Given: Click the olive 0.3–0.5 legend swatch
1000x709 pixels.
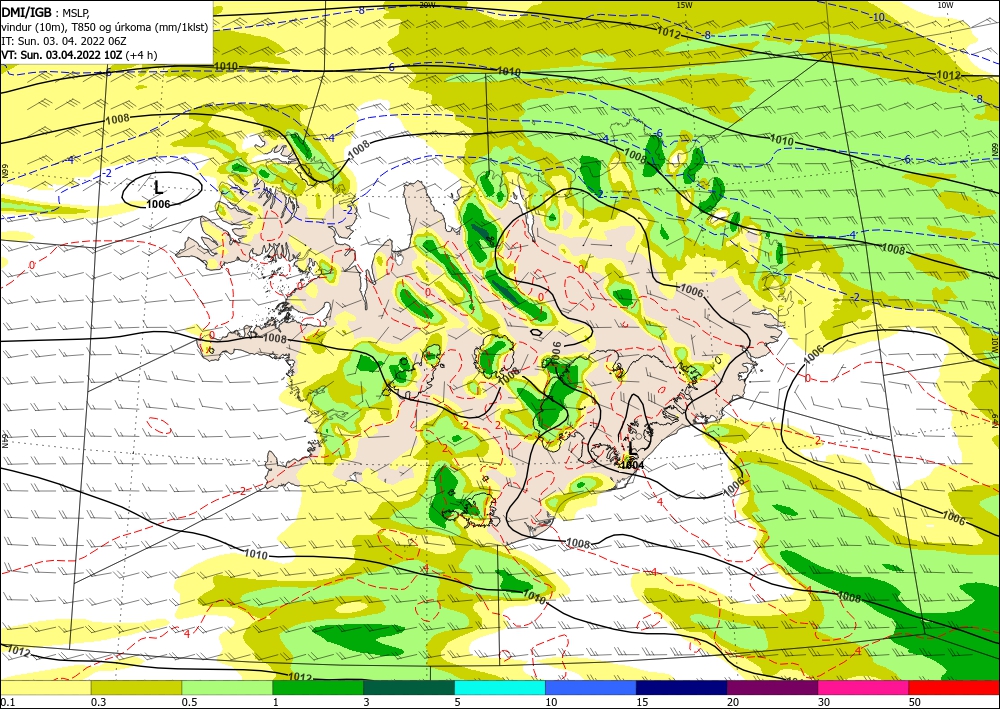Looking at the screenshot, I should coord(136,687).
